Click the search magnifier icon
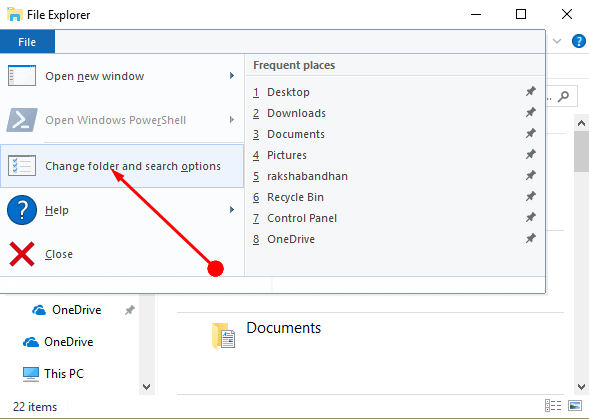 563,96
